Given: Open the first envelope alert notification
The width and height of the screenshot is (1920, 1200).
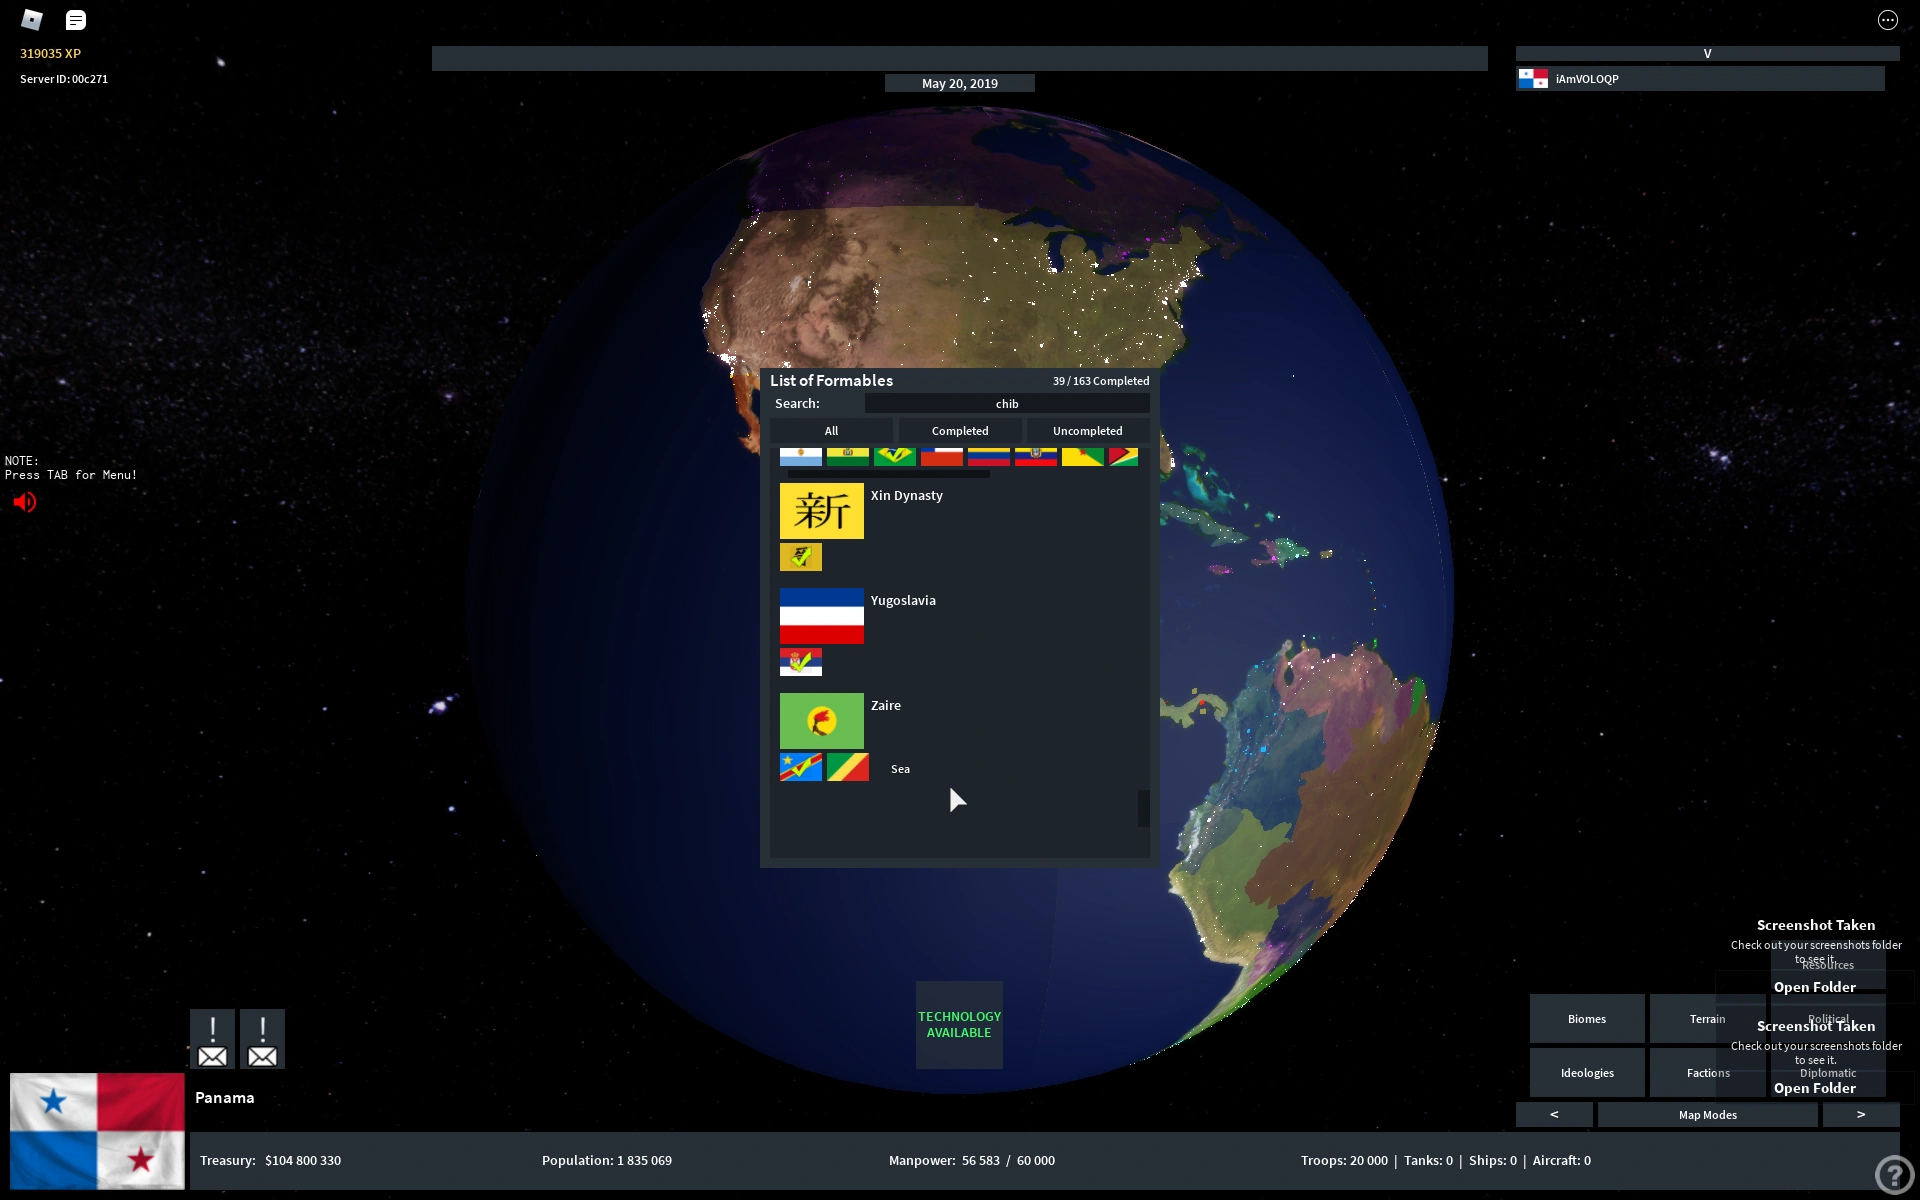Looking at the screenshot, I should pyautogui.click(x=212, y=1039).
